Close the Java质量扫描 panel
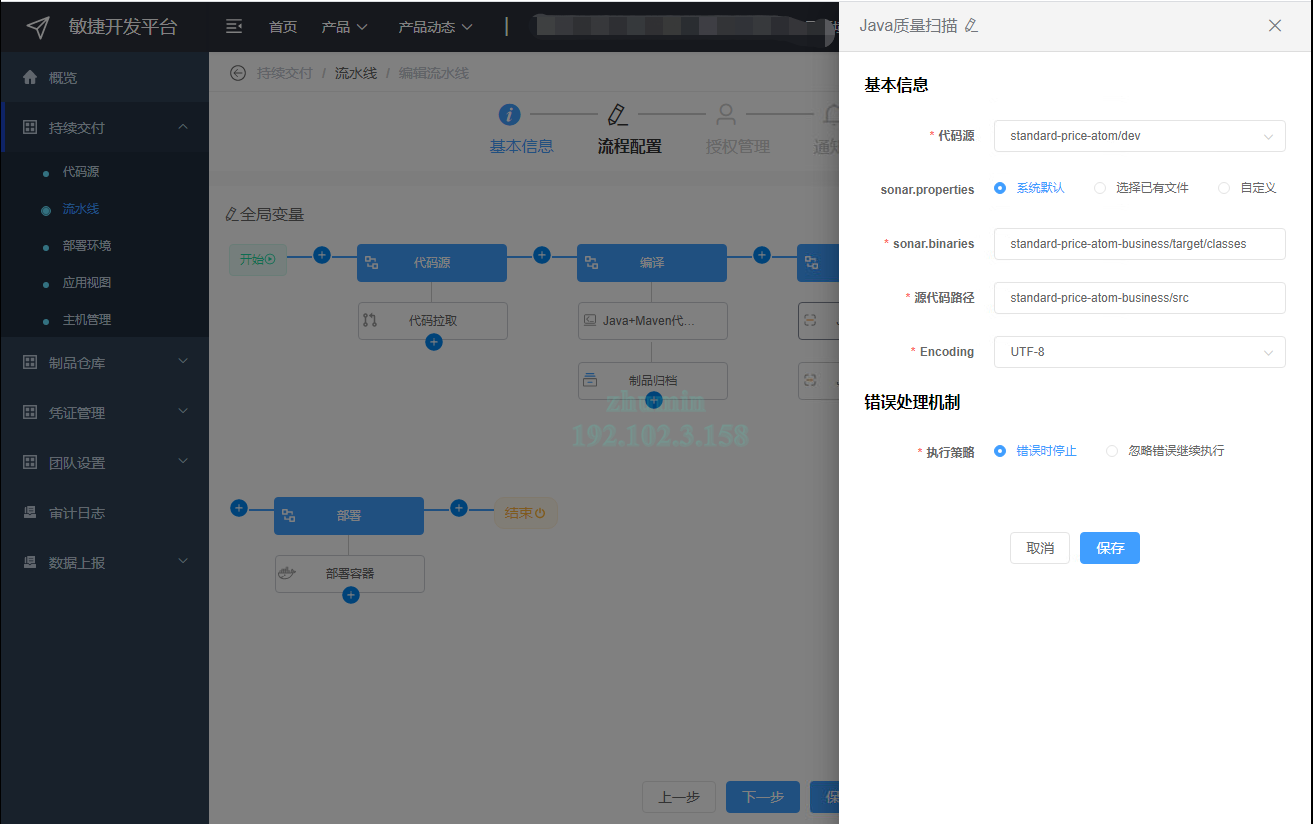Viewport: 1316px width, 824px height. pyautogui.click(x=1275, y=26)
